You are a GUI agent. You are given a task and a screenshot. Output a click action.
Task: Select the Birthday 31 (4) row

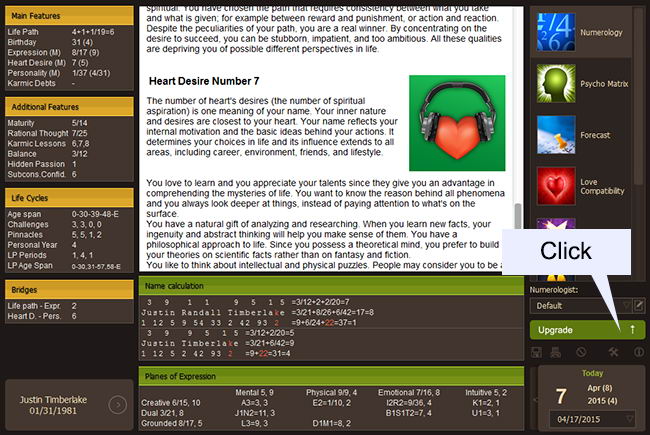(69, 42)
